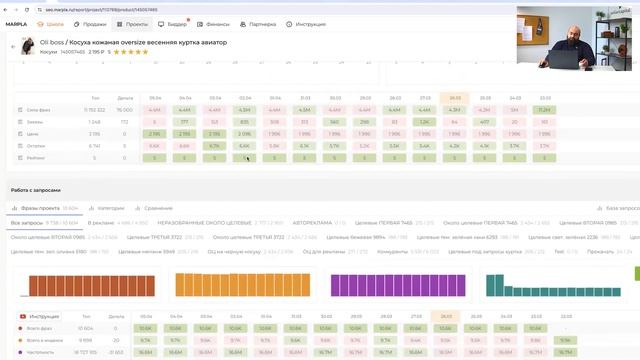Click the brown bar chart
The width and height of the screenshot is (640, 360).
point(87,286)
